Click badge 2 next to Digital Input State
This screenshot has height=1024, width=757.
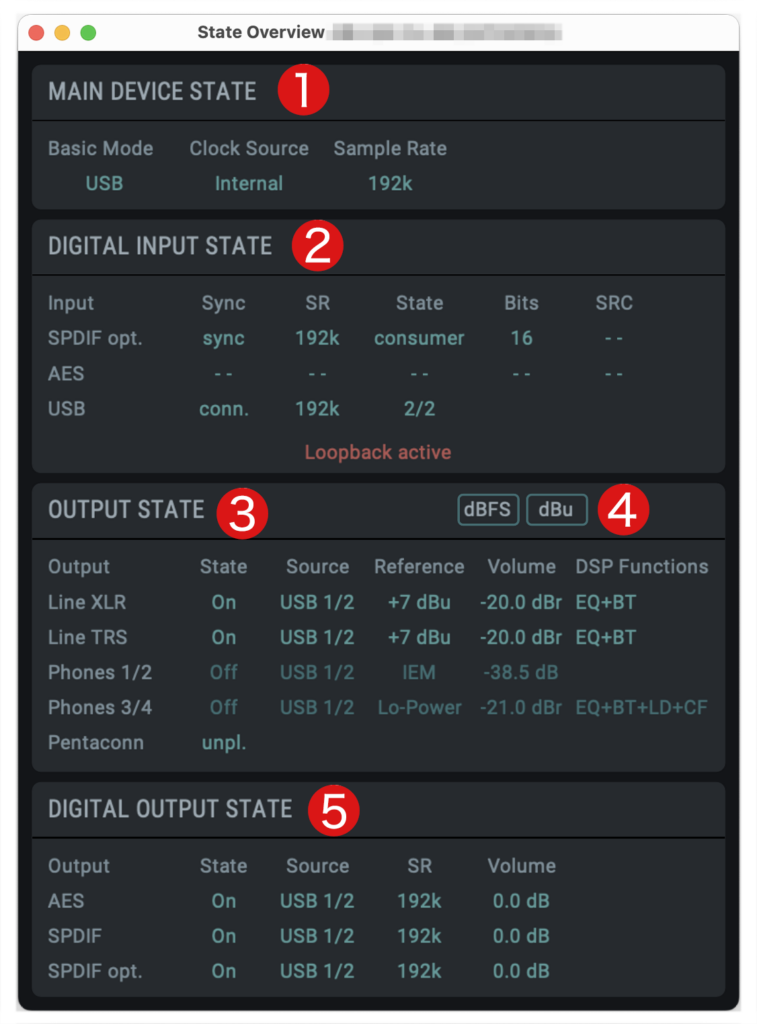pos(316,245)
